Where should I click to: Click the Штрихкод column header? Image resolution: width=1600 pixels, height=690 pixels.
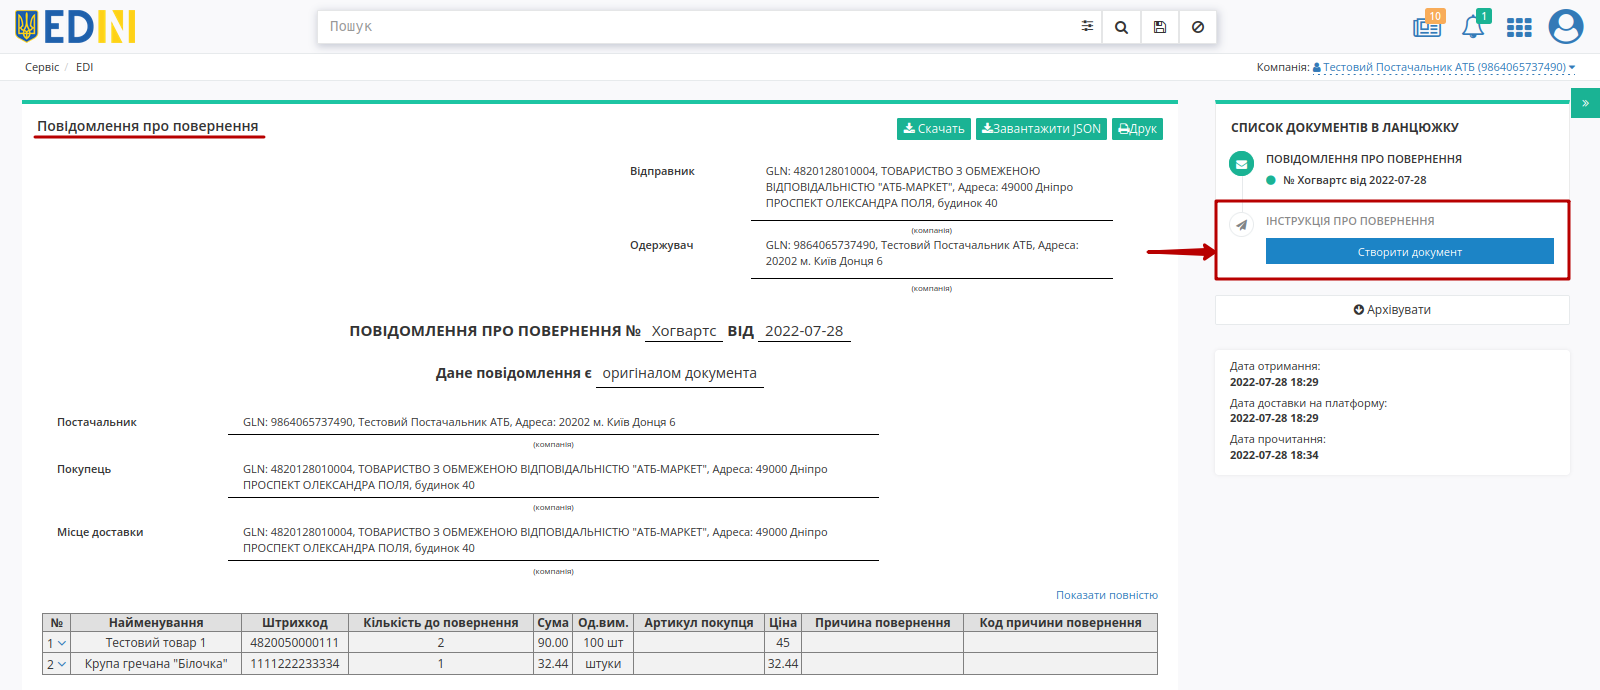click(x=295, y=623)
